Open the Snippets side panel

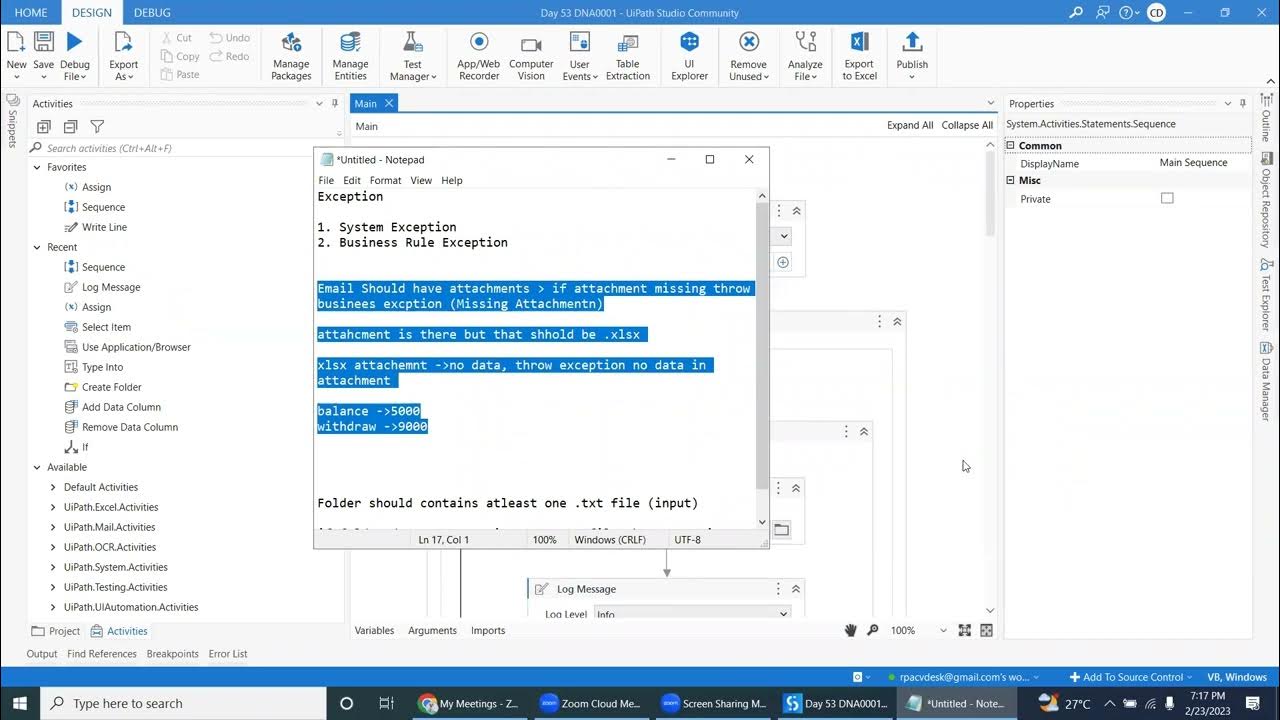click(13, 120)
